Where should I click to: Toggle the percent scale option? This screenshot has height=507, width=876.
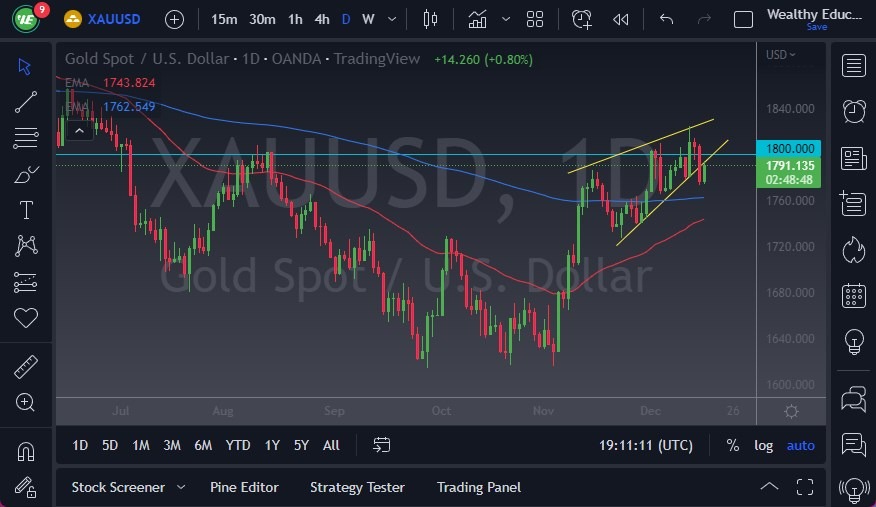click(x=733, y=445)
